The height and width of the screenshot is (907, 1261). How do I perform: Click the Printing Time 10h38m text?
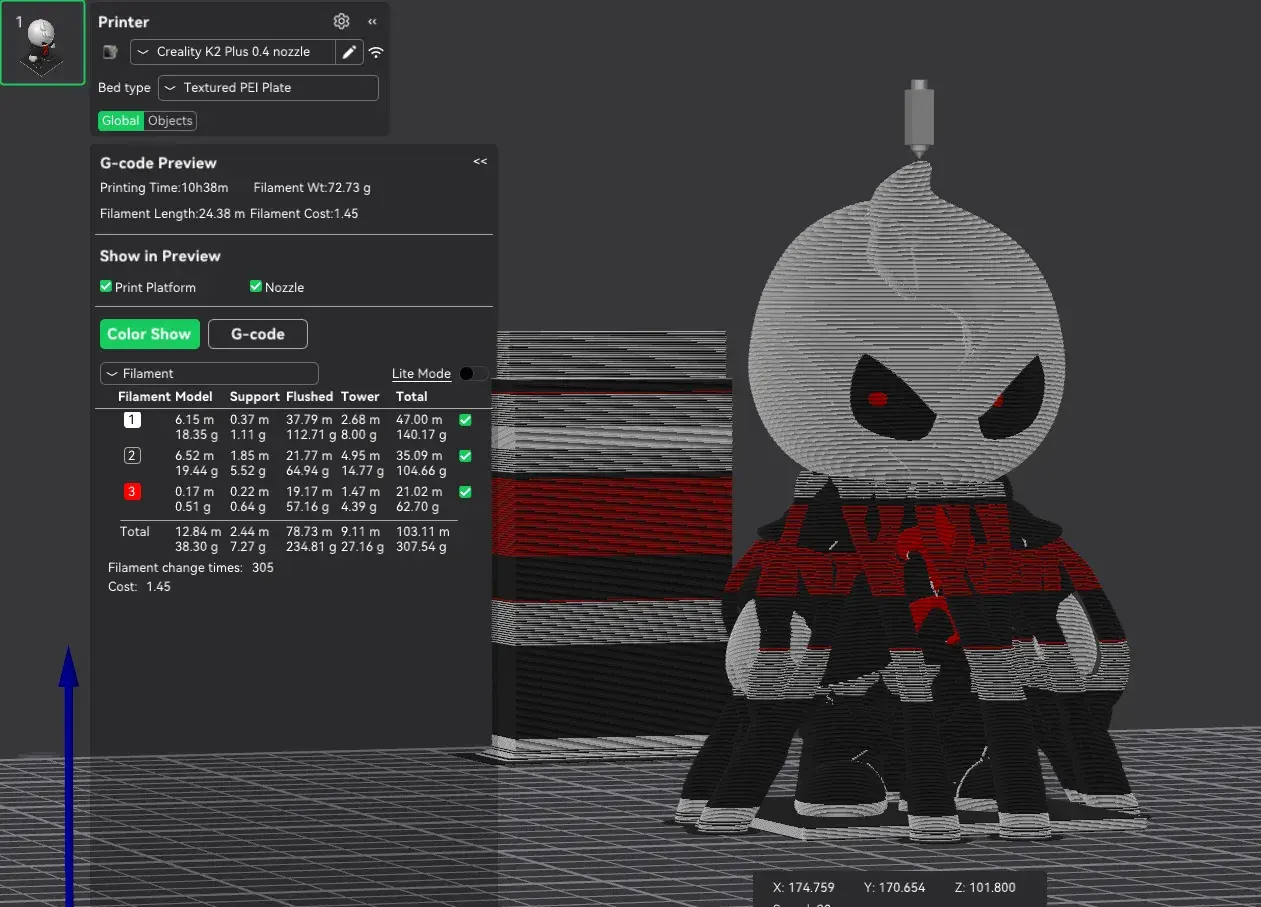[164, 188]
